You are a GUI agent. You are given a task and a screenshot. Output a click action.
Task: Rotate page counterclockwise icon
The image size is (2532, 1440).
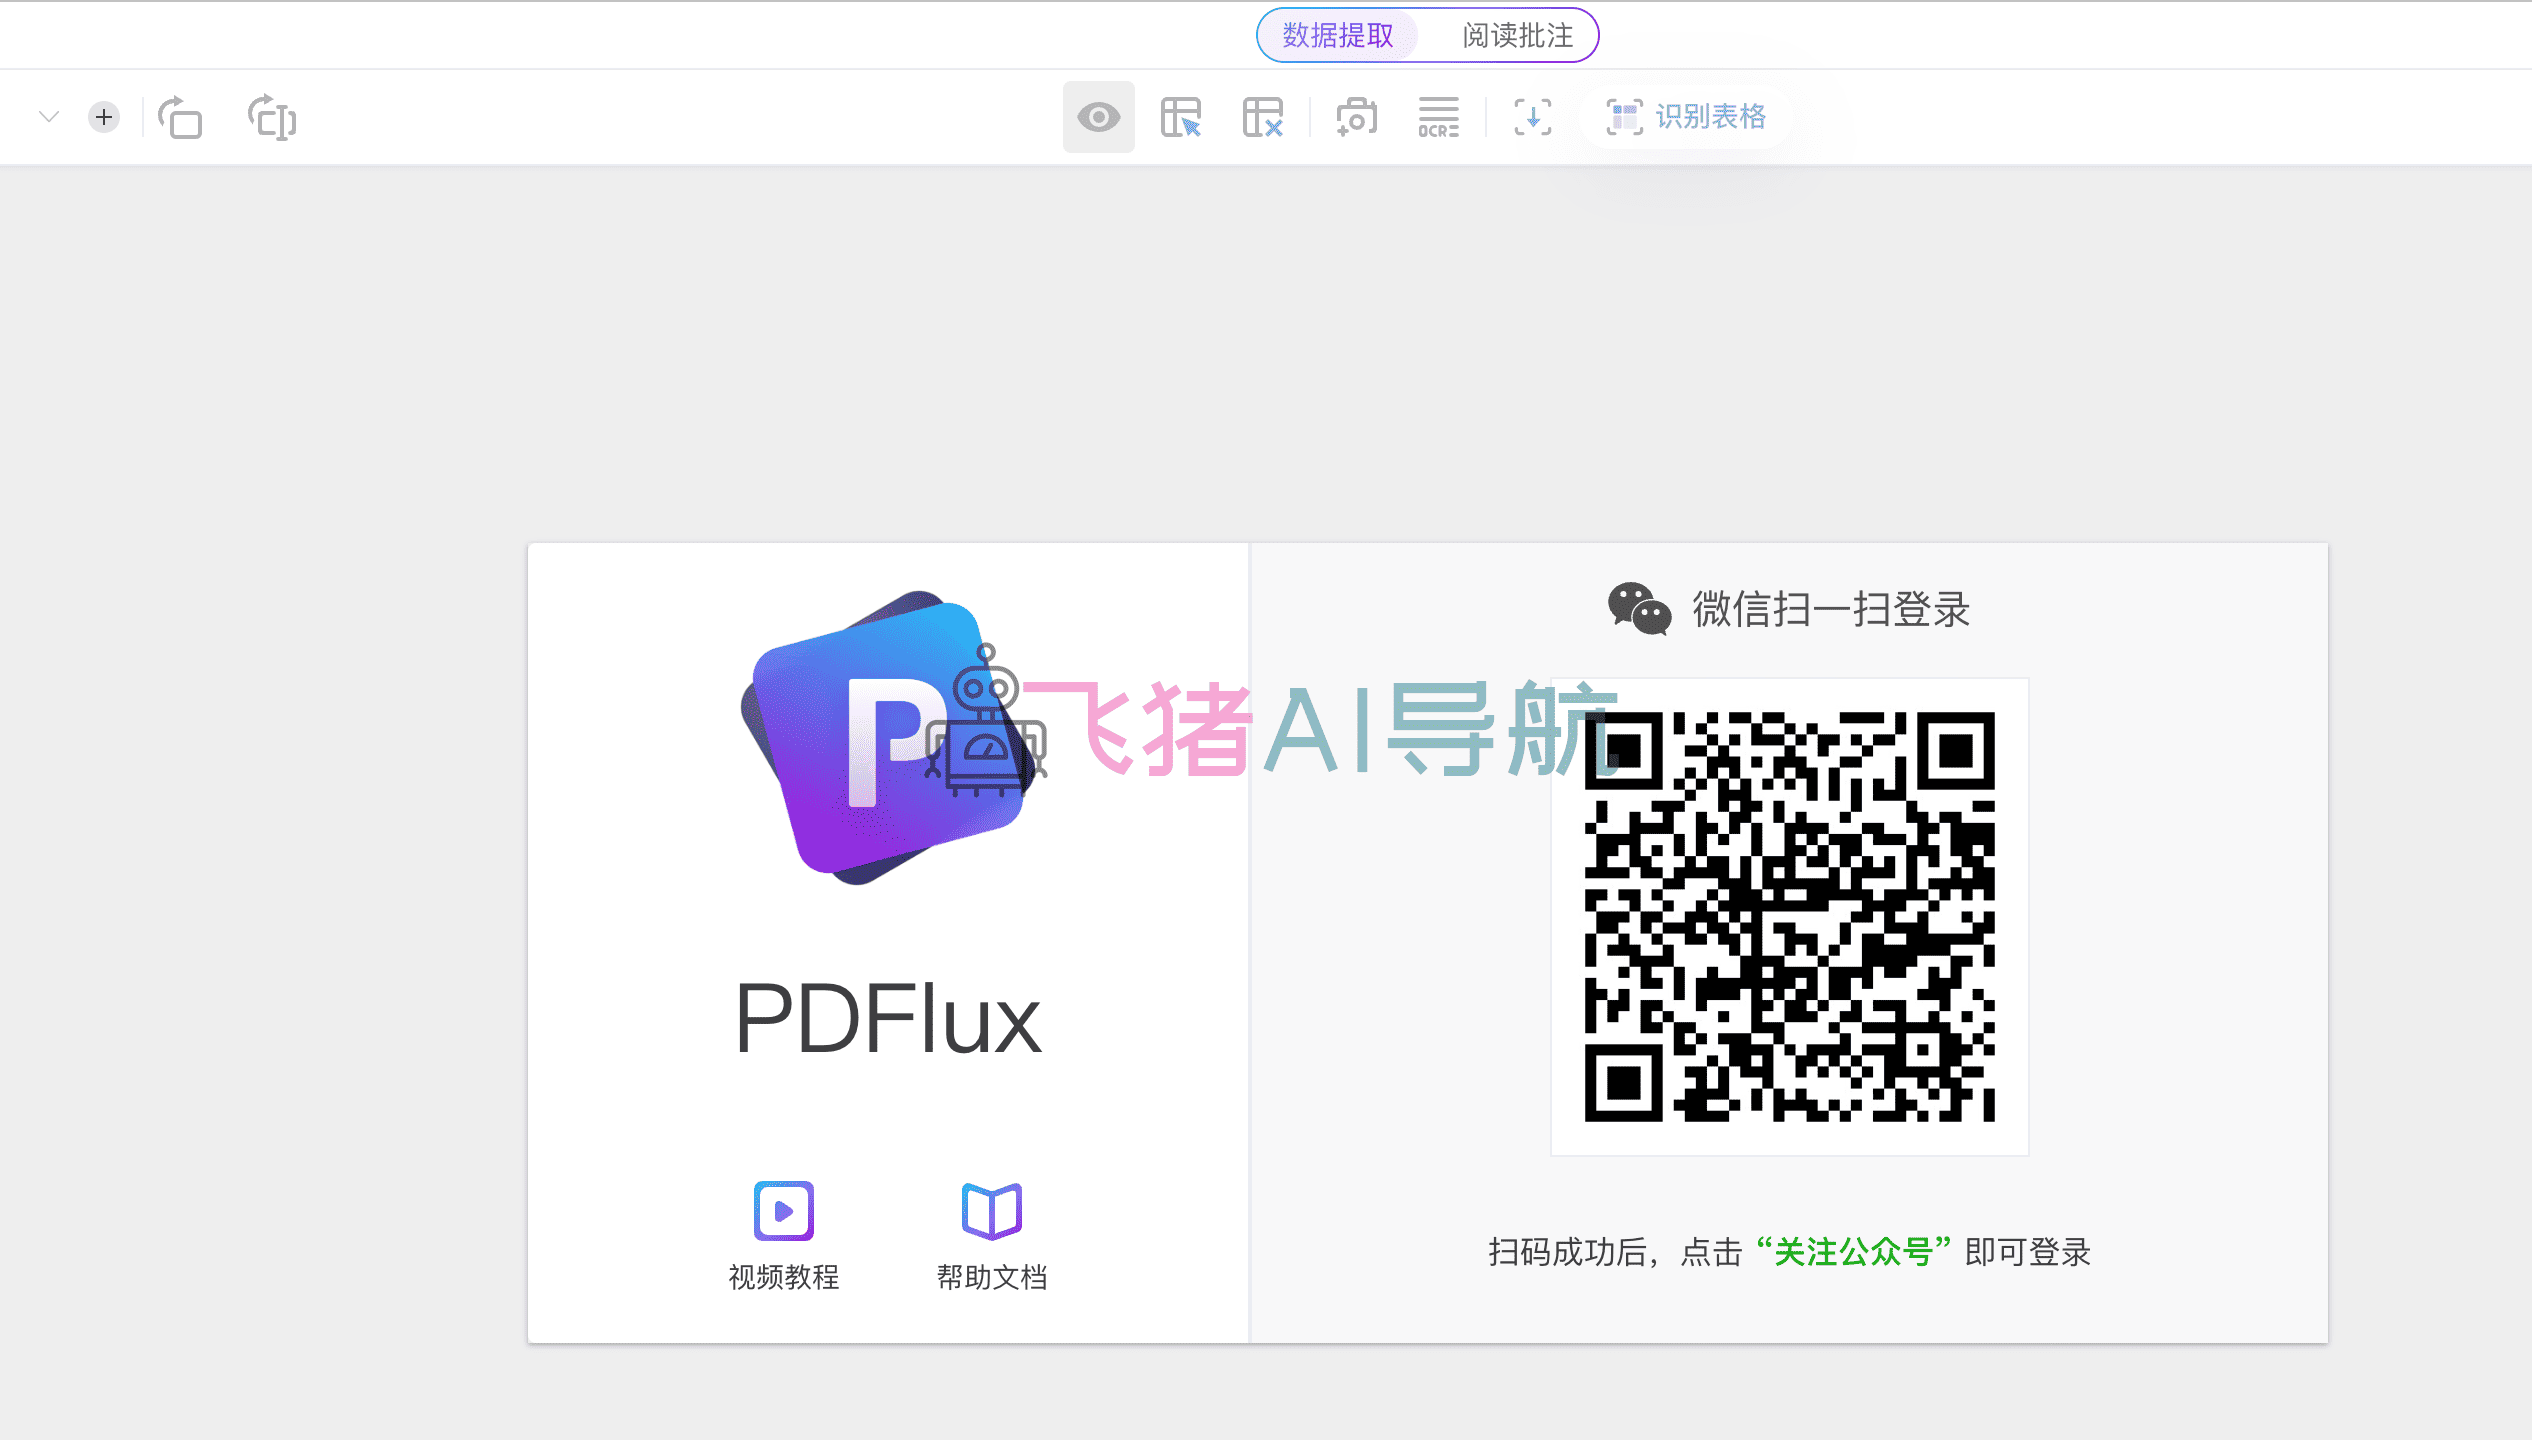click(180, 117)
